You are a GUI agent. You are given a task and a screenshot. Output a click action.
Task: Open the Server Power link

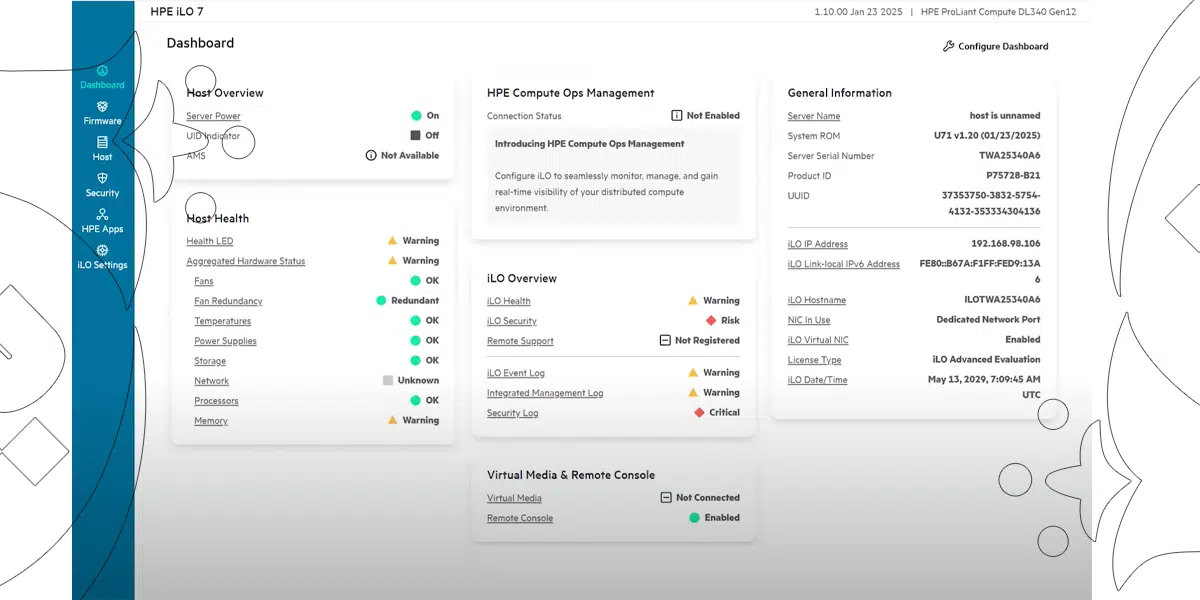[213, 116]
